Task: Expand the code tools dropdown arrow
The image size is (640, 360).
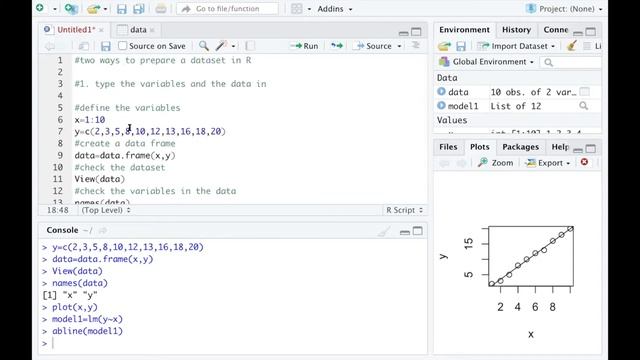Action: (233, 46)
